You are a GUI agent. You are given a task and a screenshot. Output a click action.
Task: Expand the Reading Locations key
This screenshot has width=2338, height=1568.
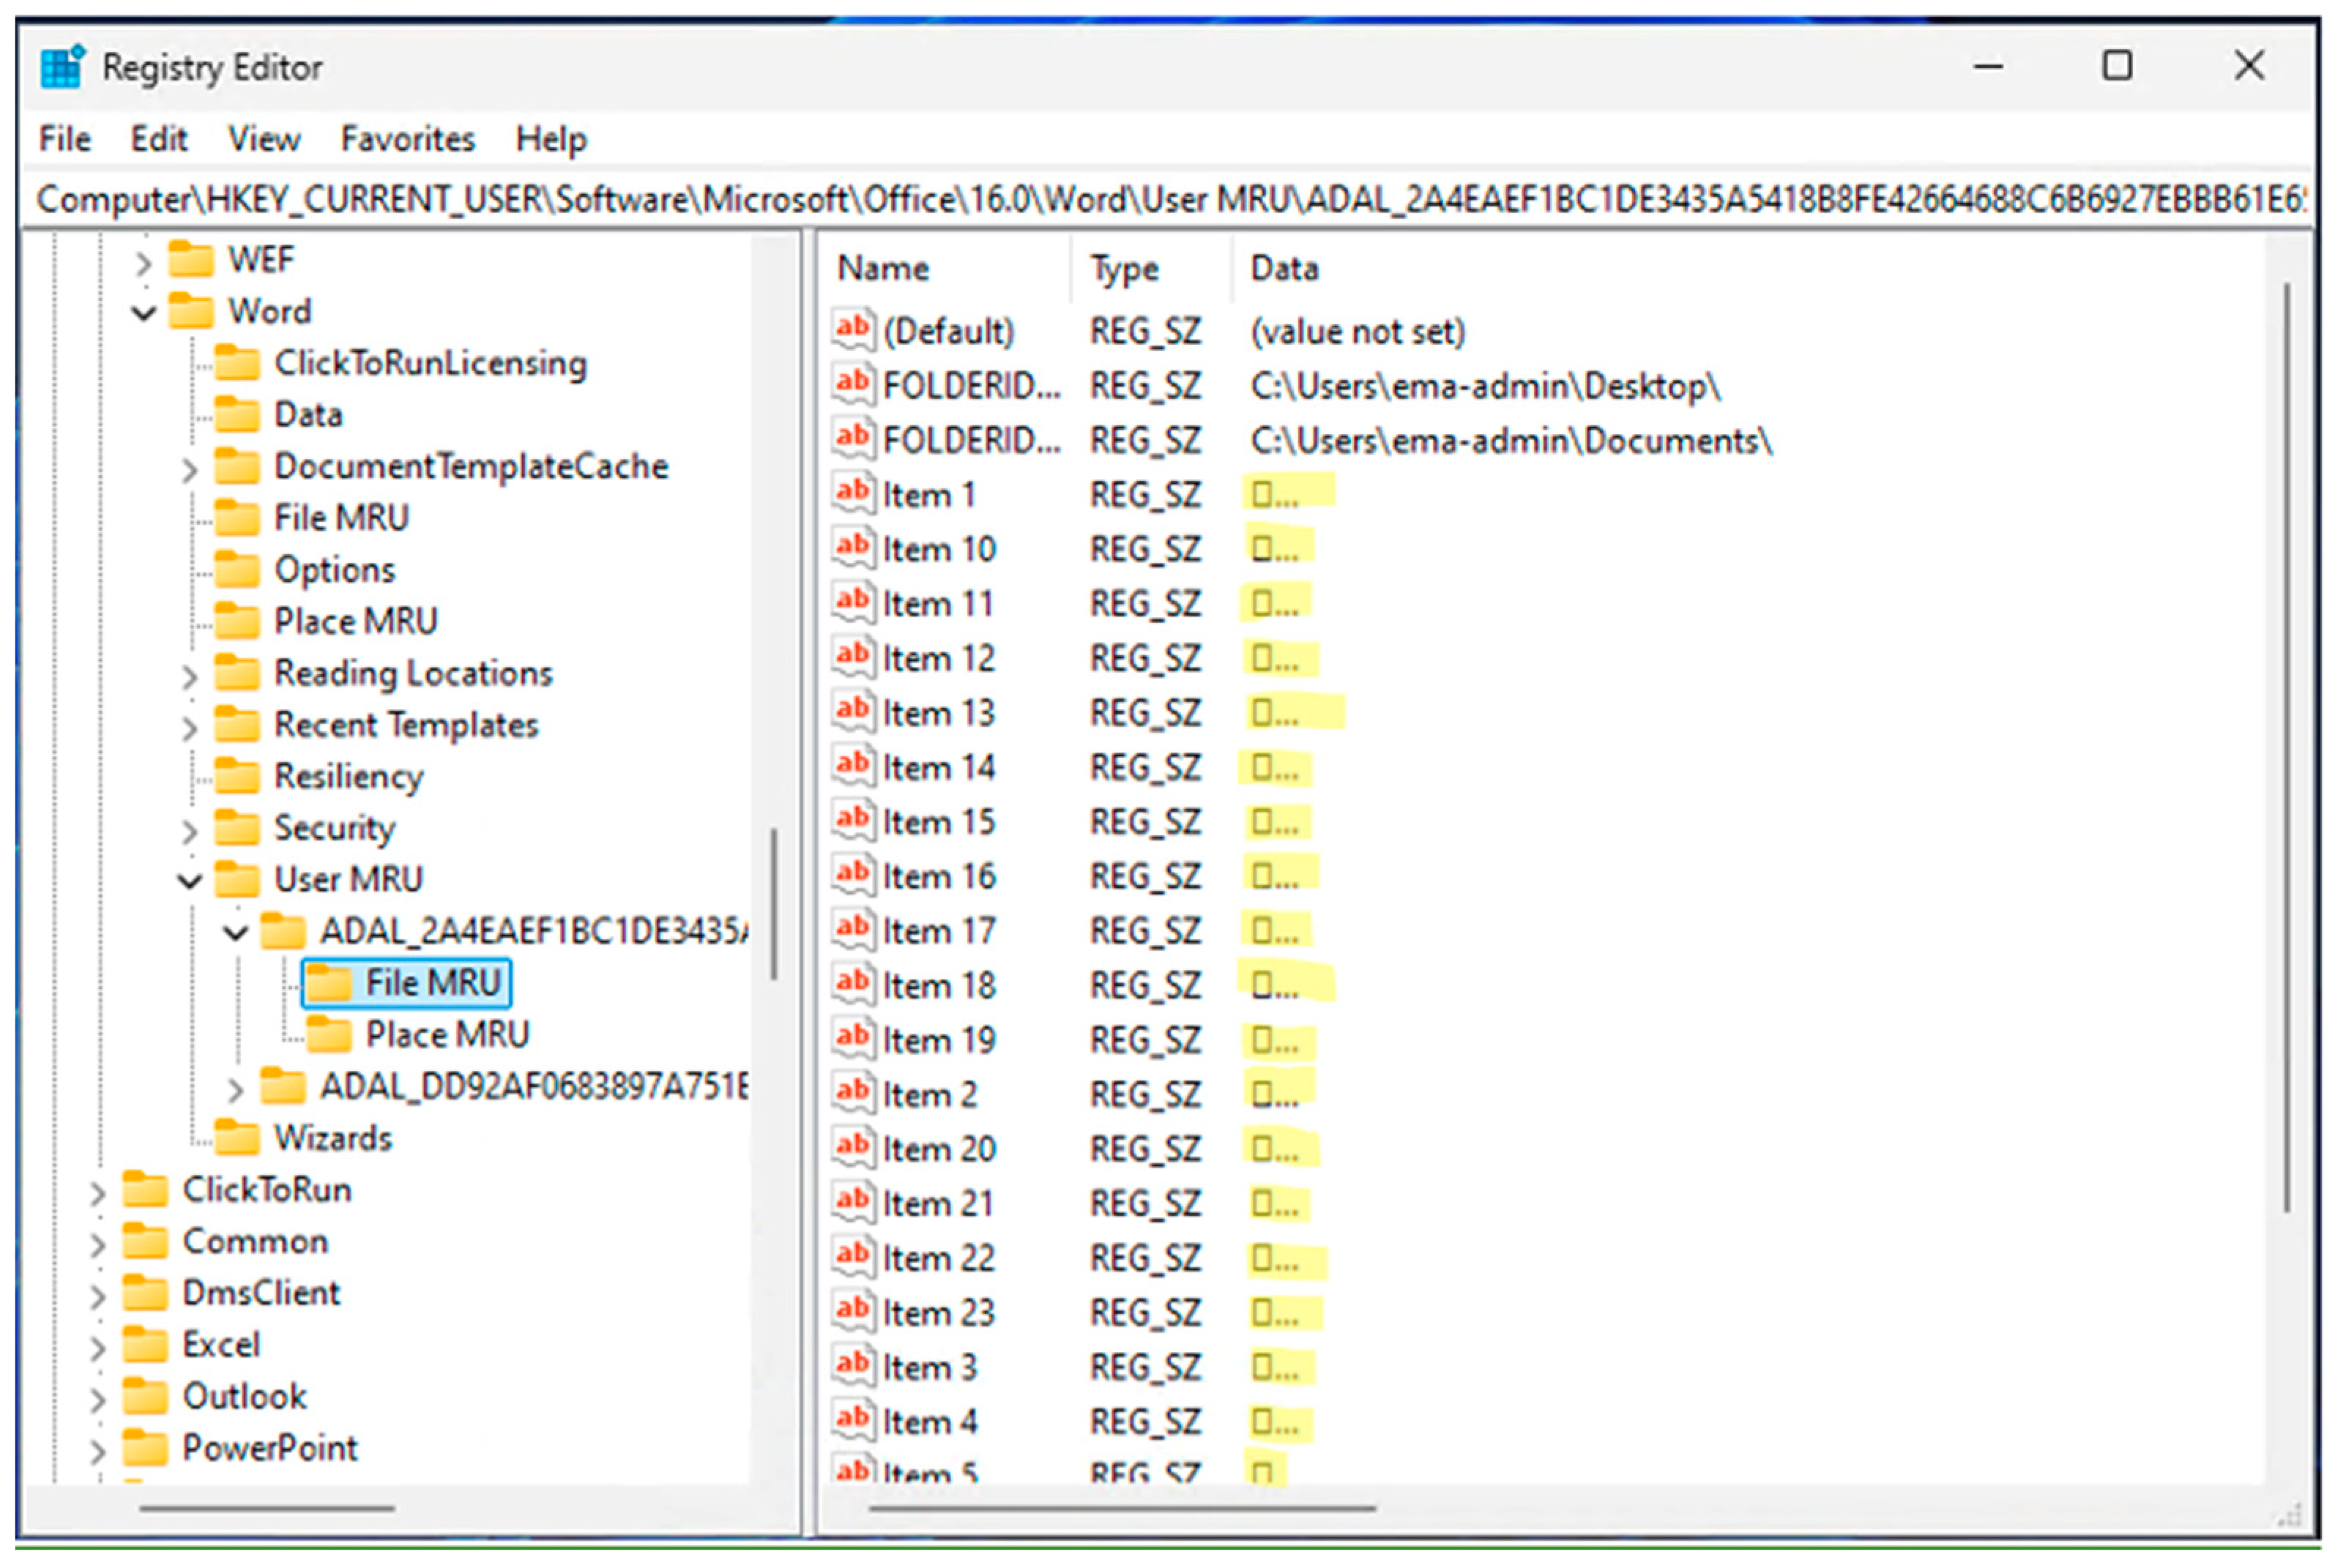pyautogui.click(x=189, y=676)
